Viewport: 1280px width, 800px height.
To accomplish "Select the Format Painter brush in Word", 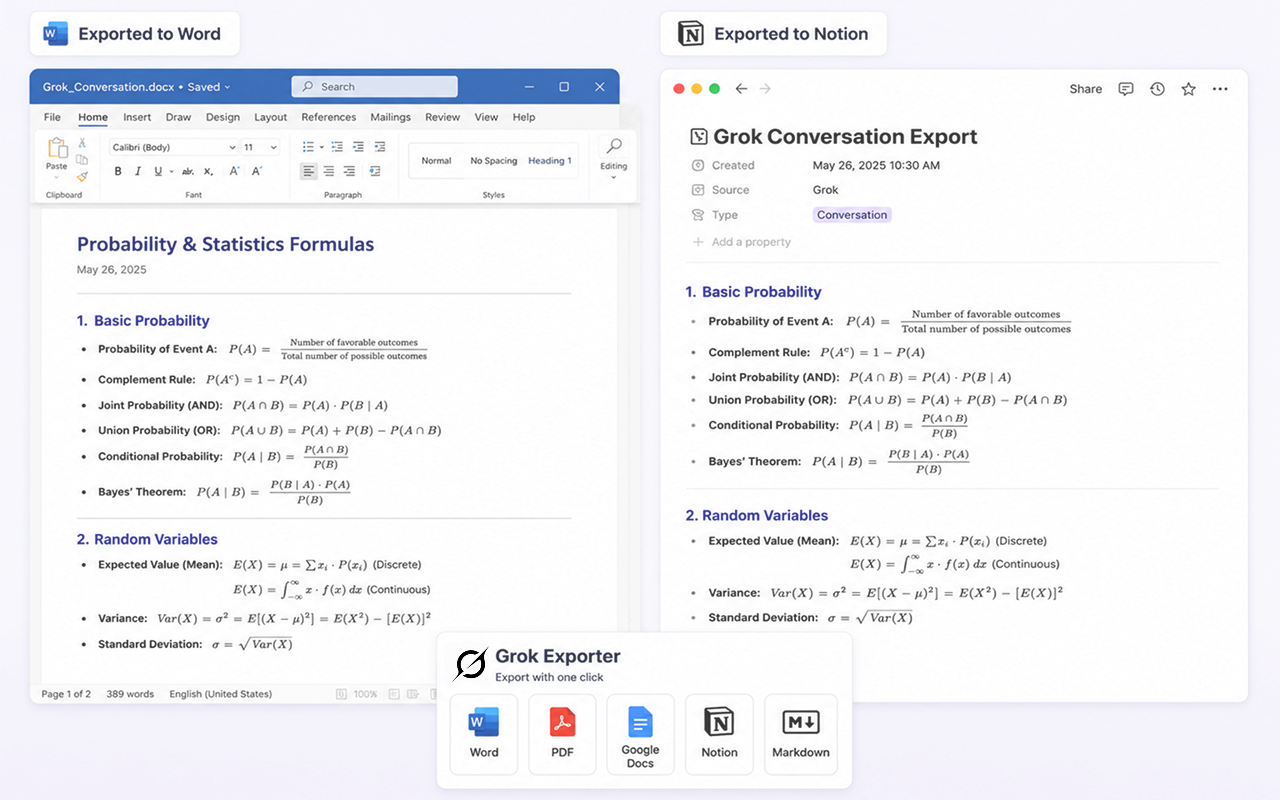I will pyautogui.click(x=82, y=177).
